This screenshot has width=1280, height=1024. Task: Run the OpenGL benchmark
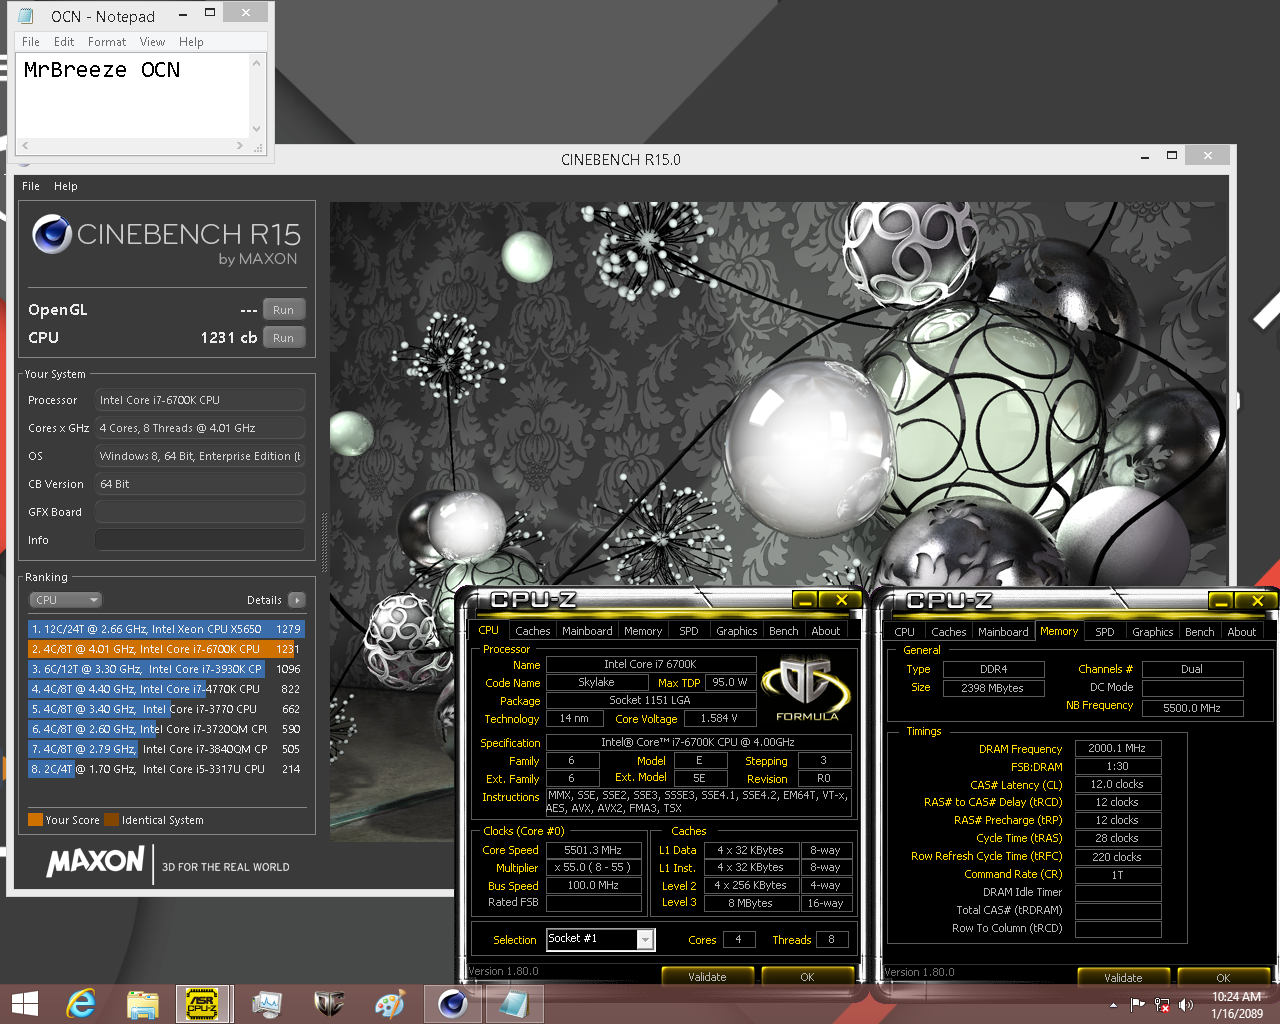coord(283,310)
